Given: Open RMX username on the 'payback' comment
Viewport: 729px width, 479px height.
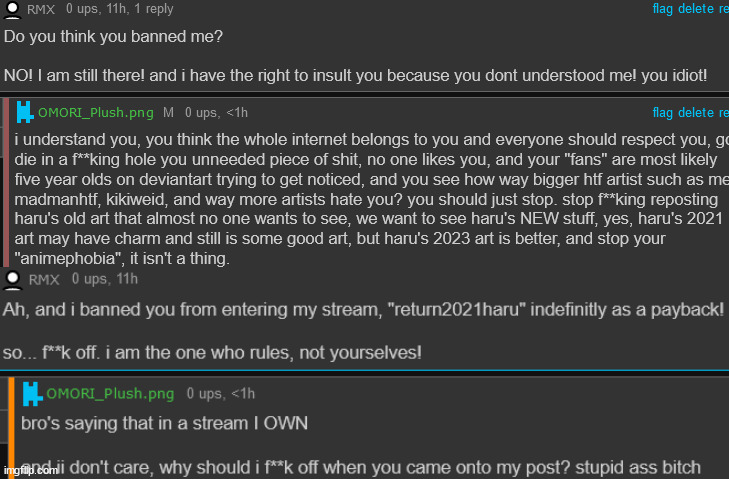Looking at the screenshot, I should pos(41,279).
